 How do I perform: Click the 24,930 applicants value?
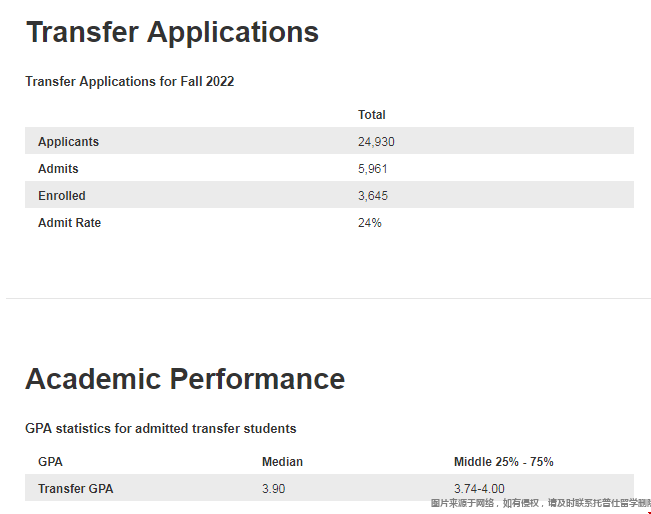(376, 142)
